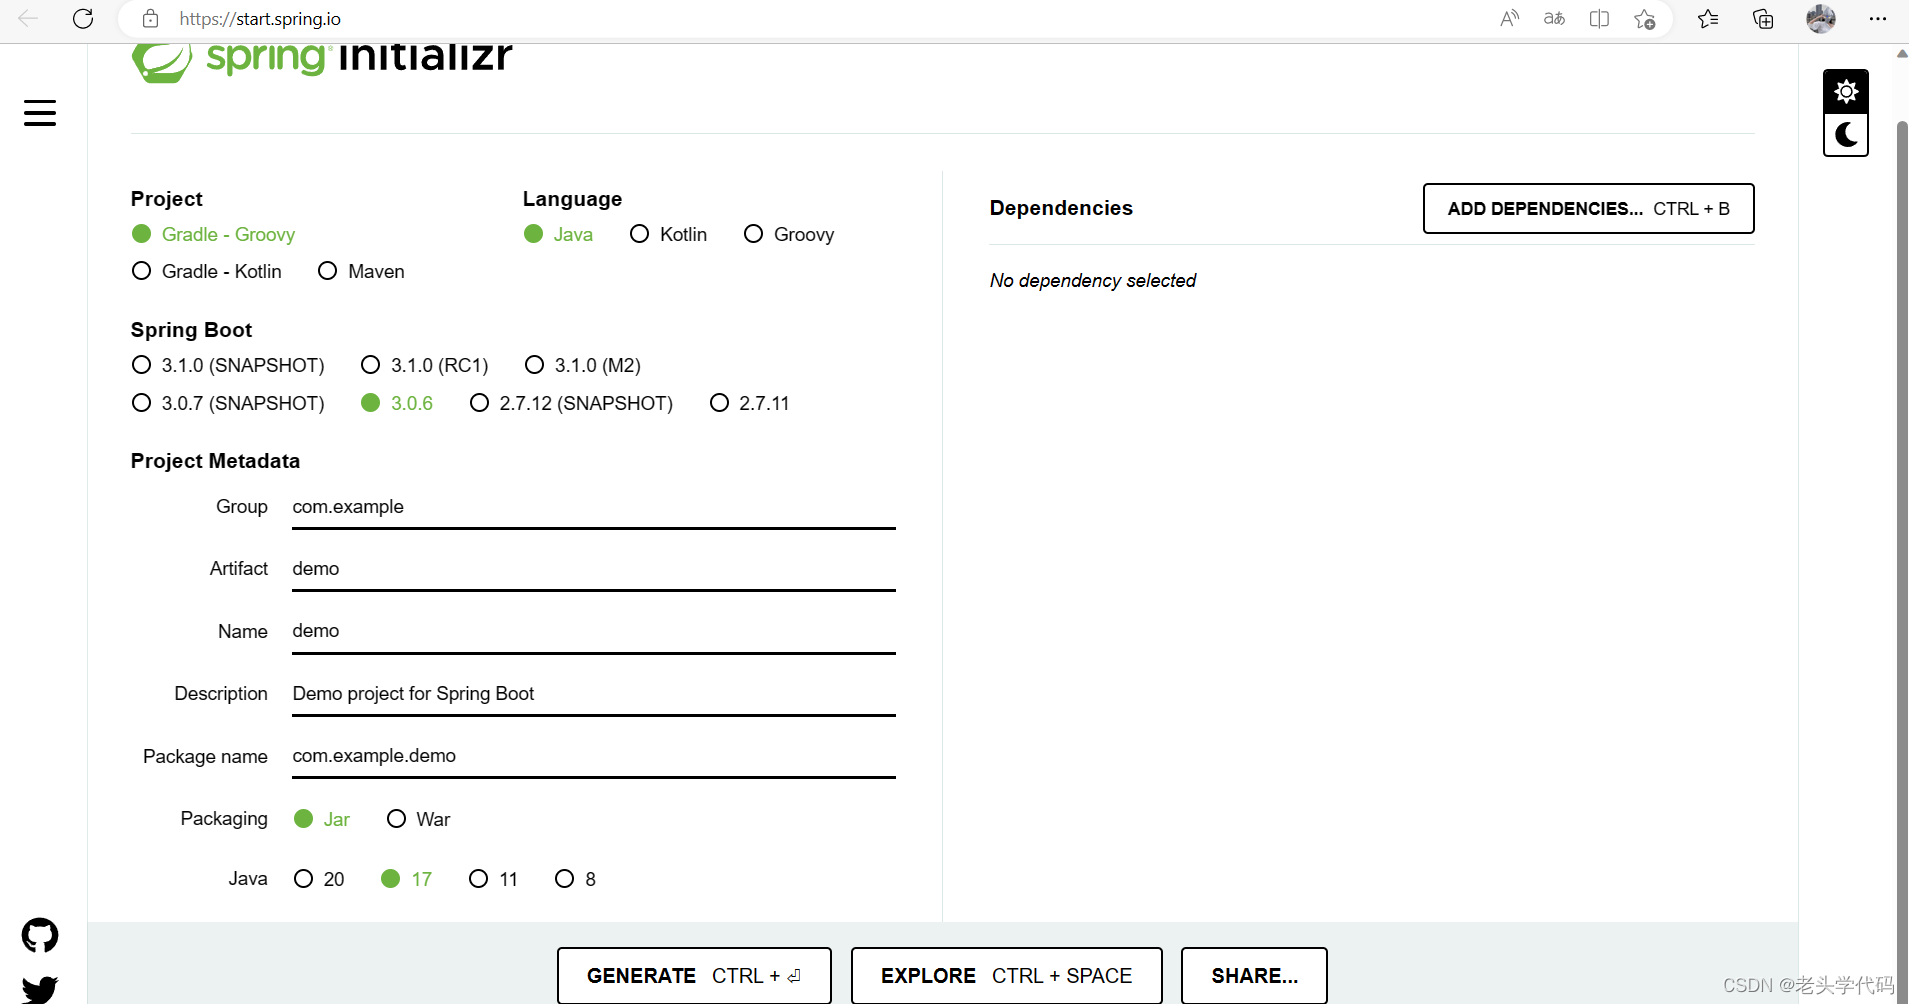Choose Java version 11

(493, 879)
